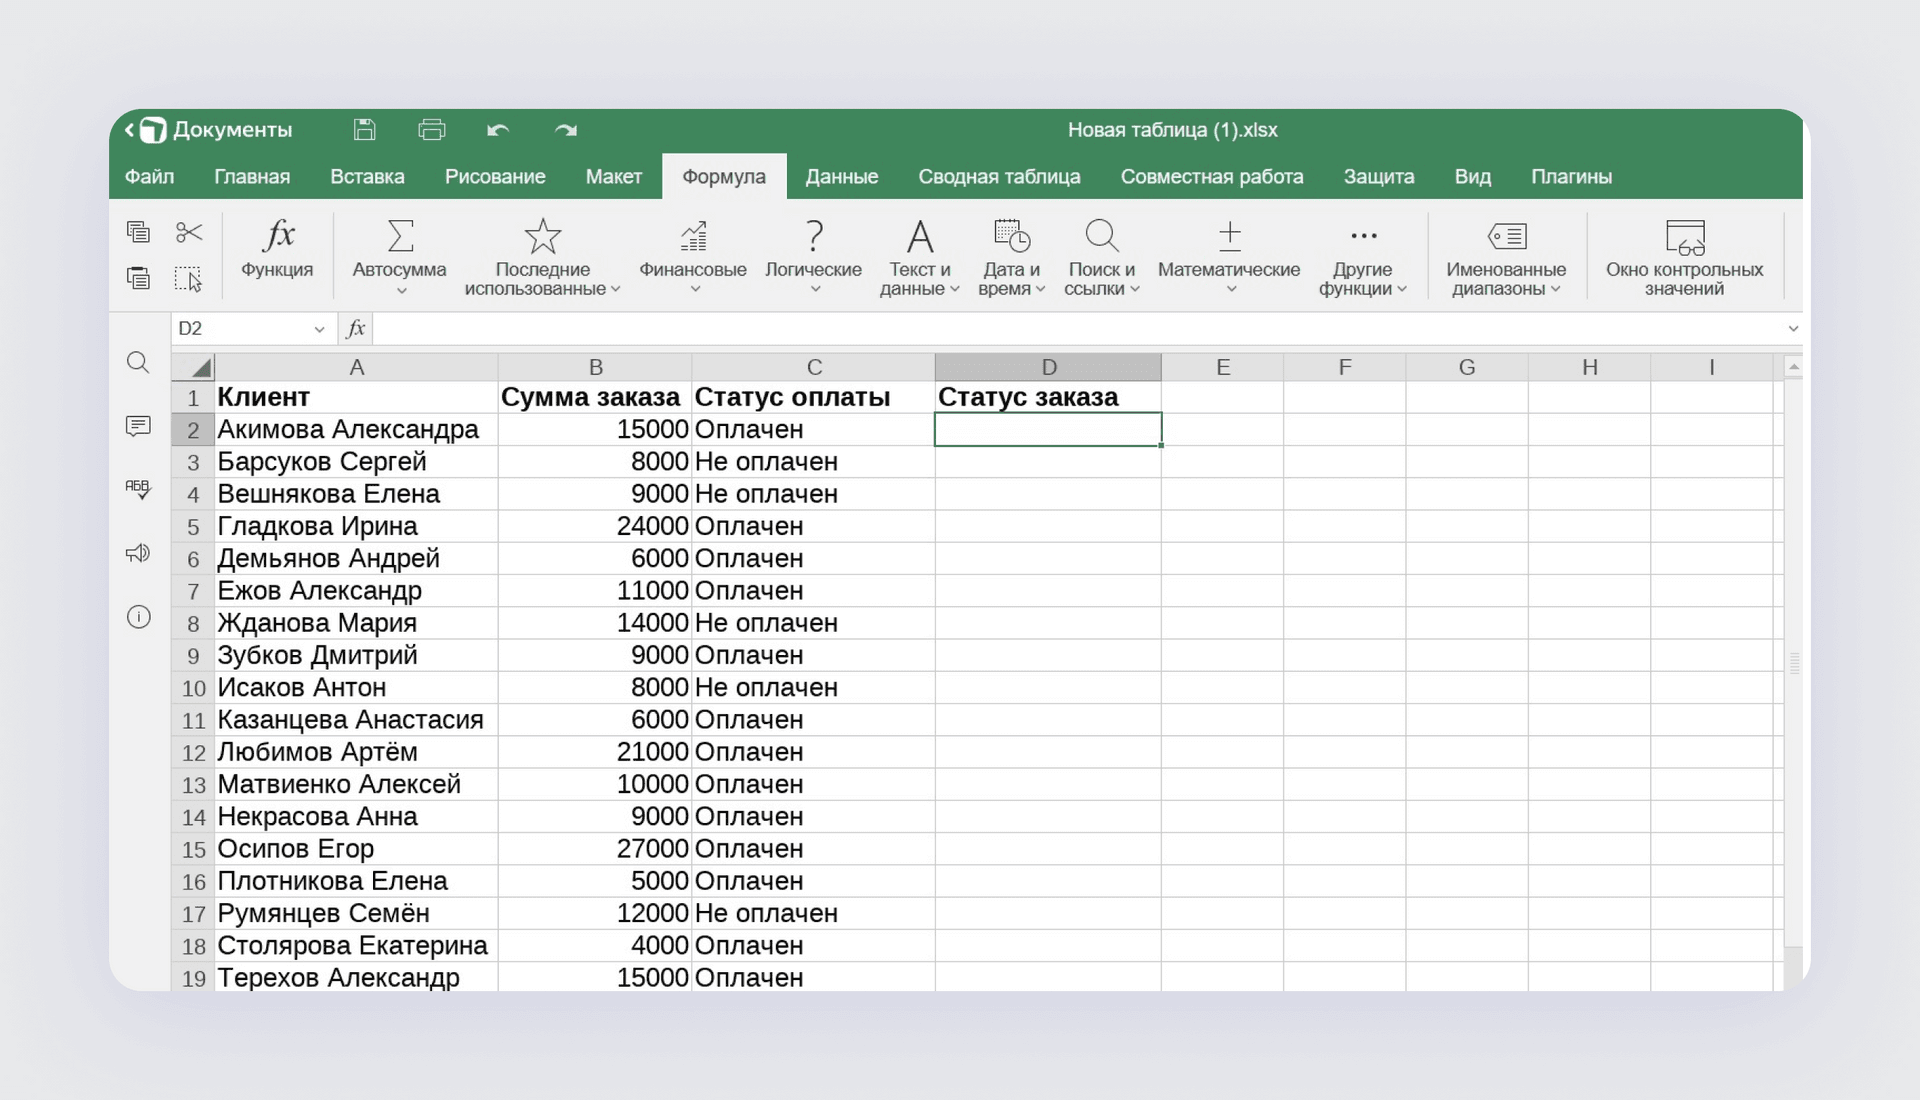The height and width of the screenshot is (1100, 1920).
Task: Select cell Акимова Александра
Action: (356, 430)
